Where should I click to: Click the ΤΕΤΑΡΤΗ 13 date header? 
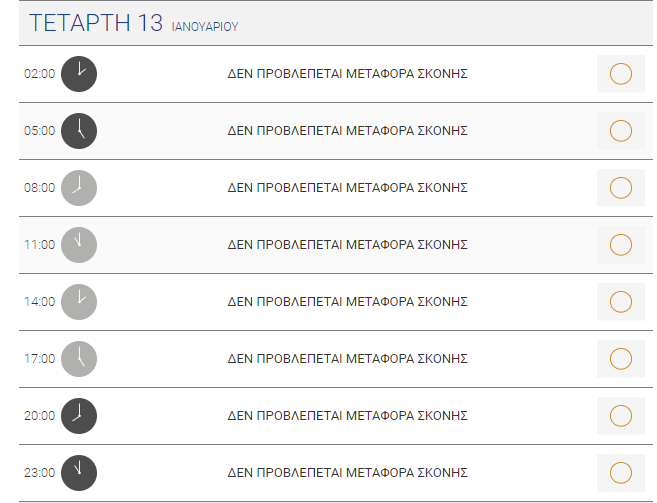tap(96, 23)
